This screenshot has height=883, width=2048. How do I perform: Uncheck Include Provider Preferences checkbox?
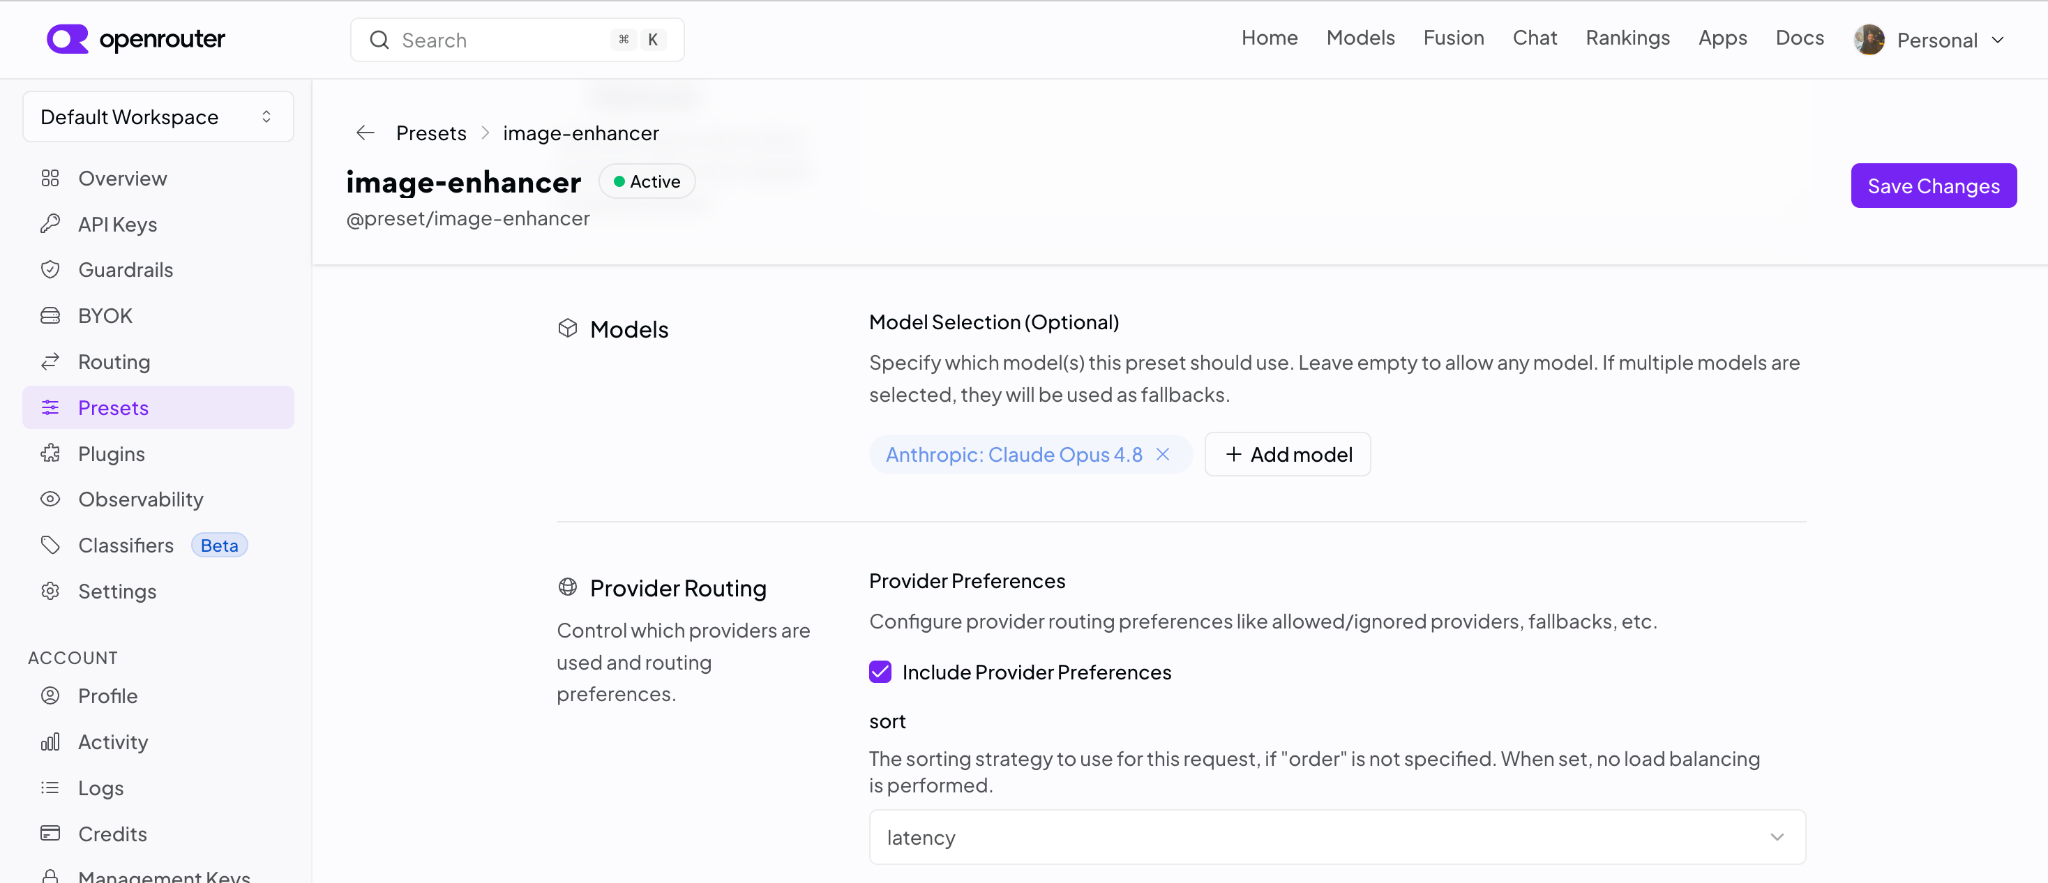click(880, 672)
